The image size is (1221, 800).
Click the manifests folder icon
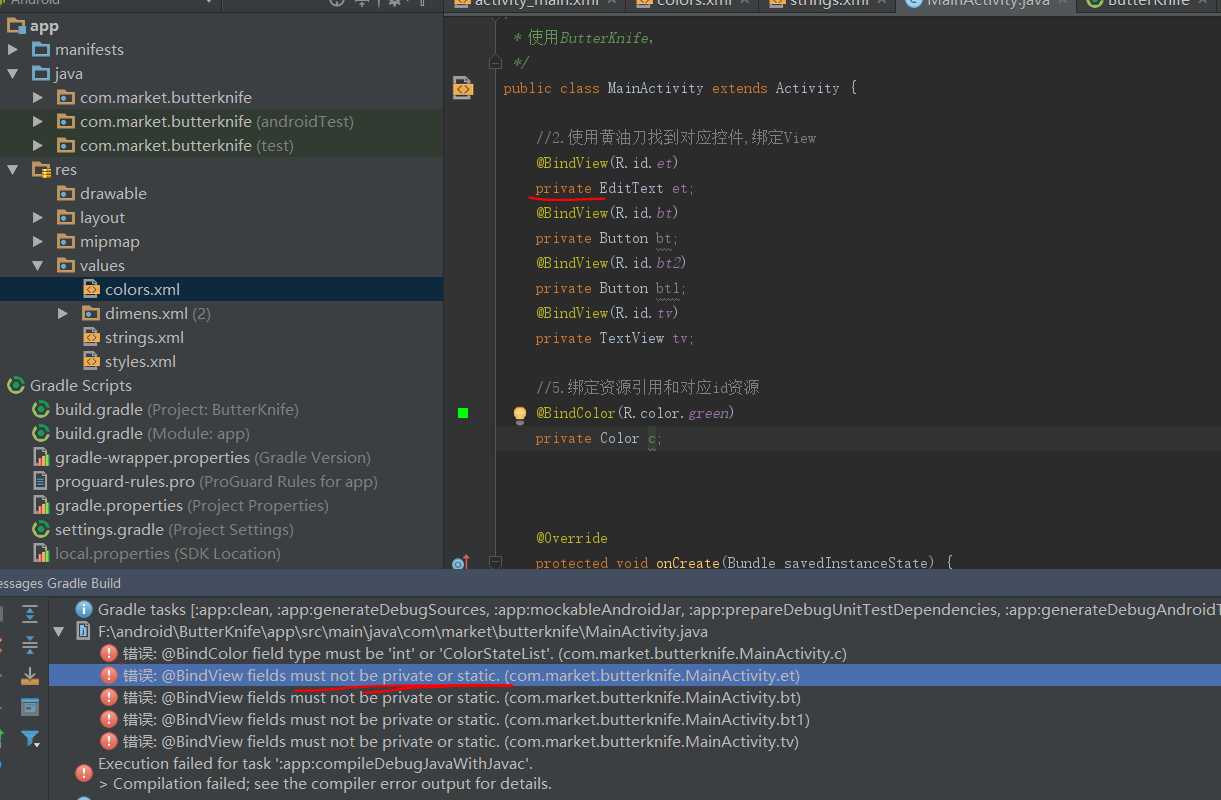[x=41, y=49]
